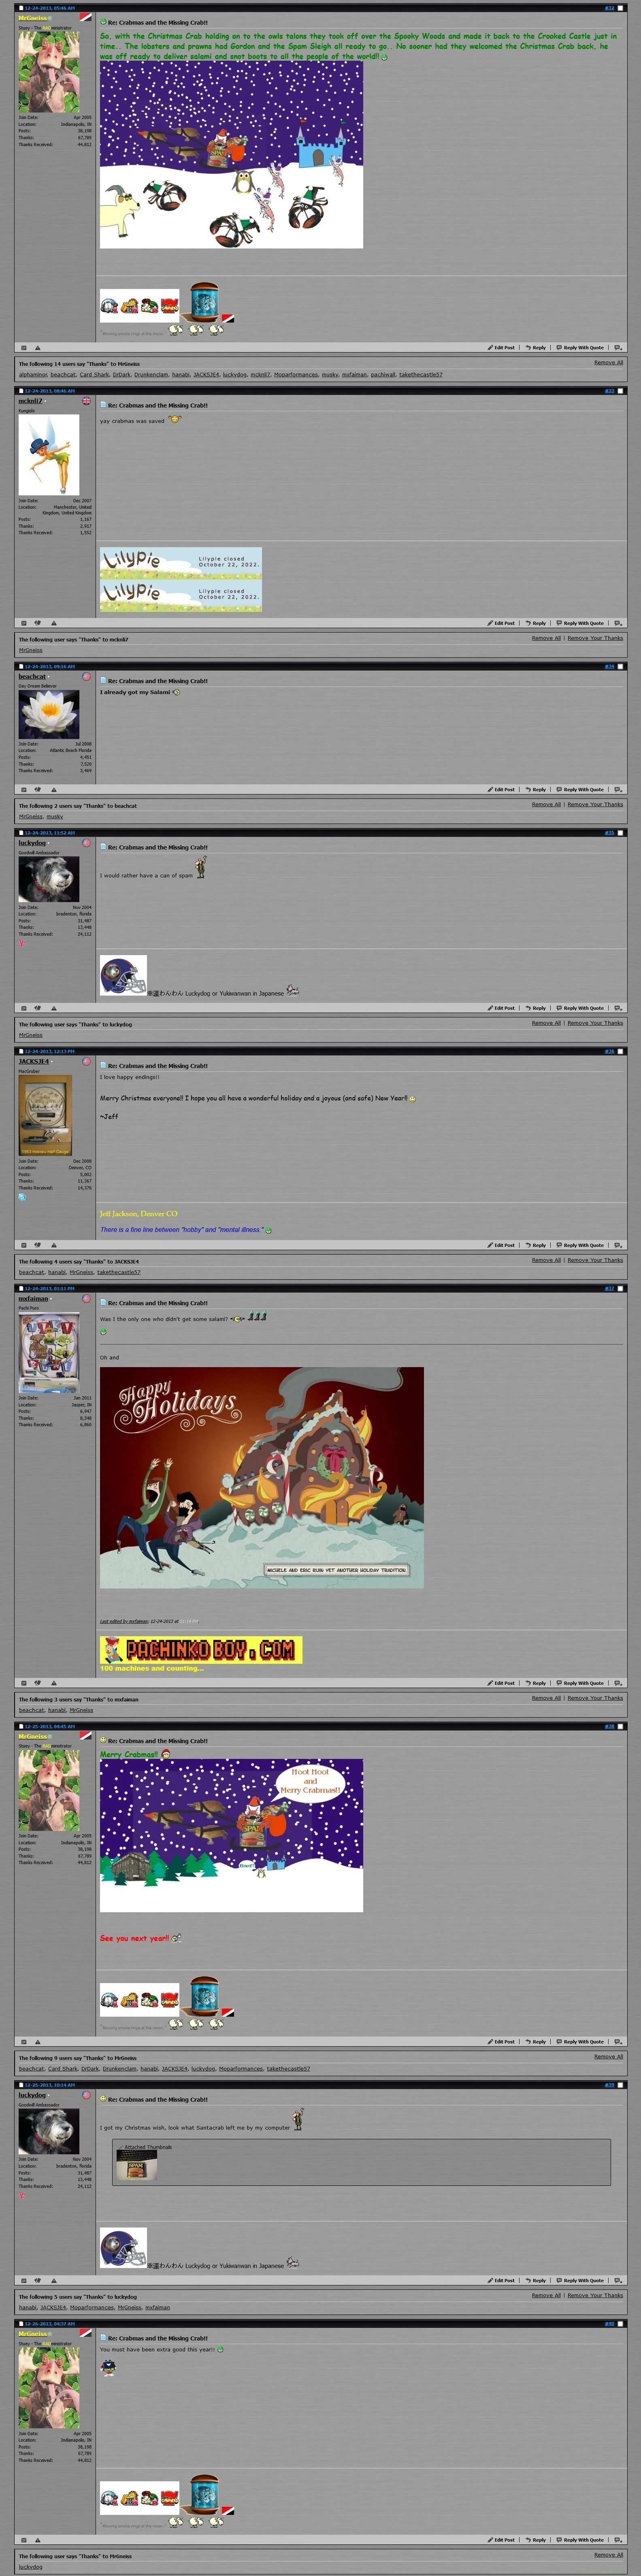Open the beachcat username dropdown menu
The image size is (641, 2576).
coord(32,677)
